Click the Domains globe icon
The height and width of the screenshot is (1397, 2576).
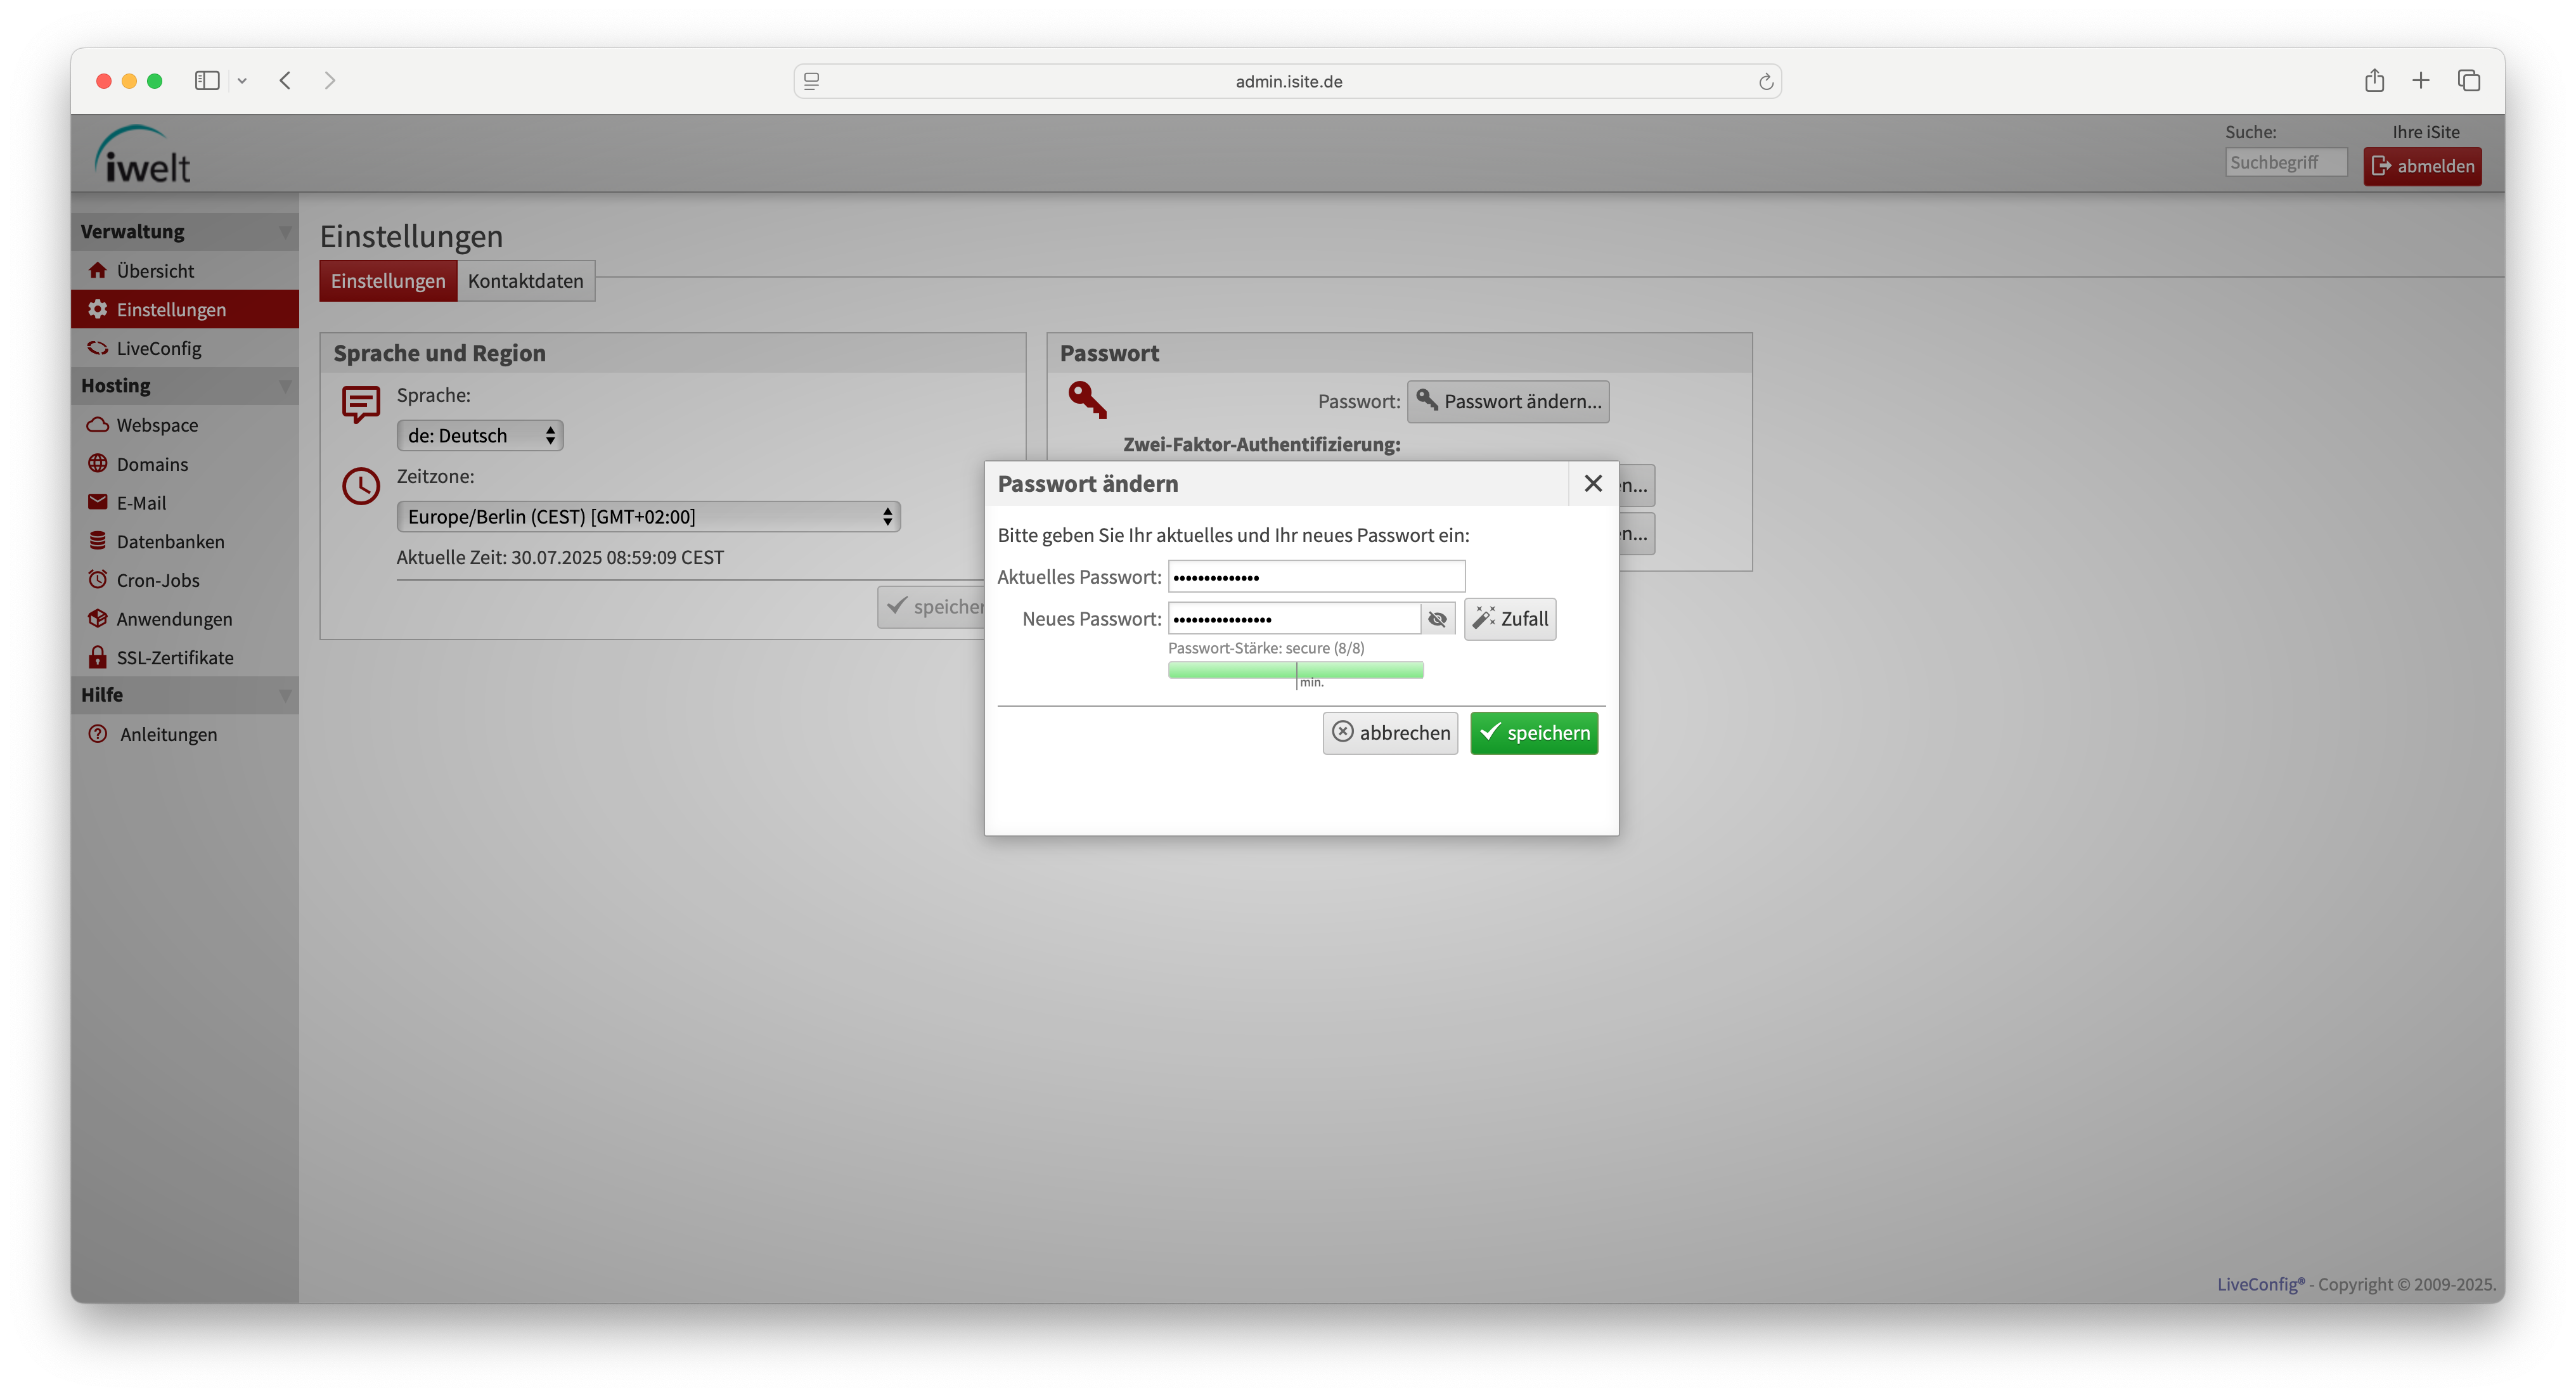[97, 463]
